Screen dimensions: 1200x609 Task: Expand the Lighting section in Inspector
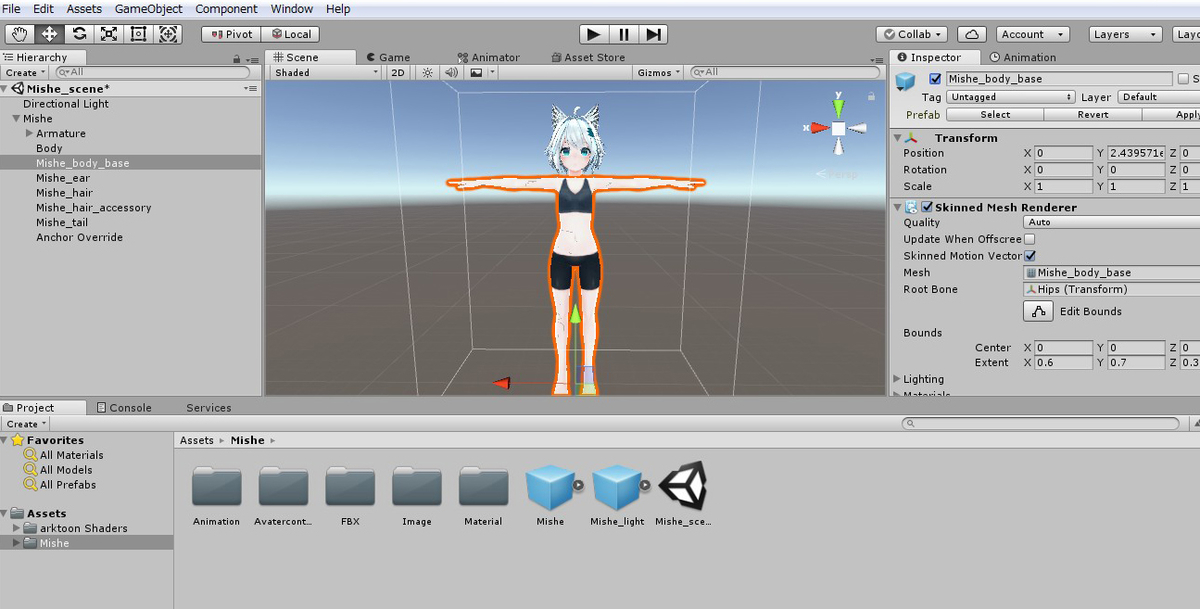pyautogui.click(x=897, y=379)
